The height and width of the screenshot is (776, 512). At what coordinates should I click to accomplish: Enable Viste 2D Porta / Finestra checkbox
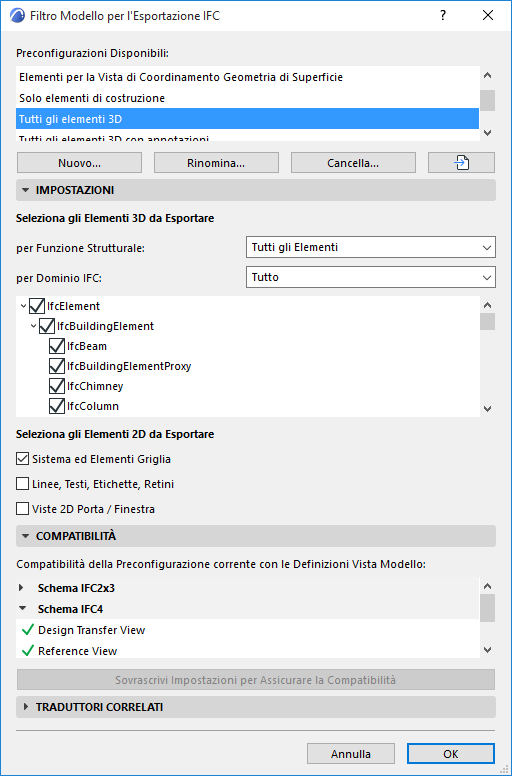22,508
